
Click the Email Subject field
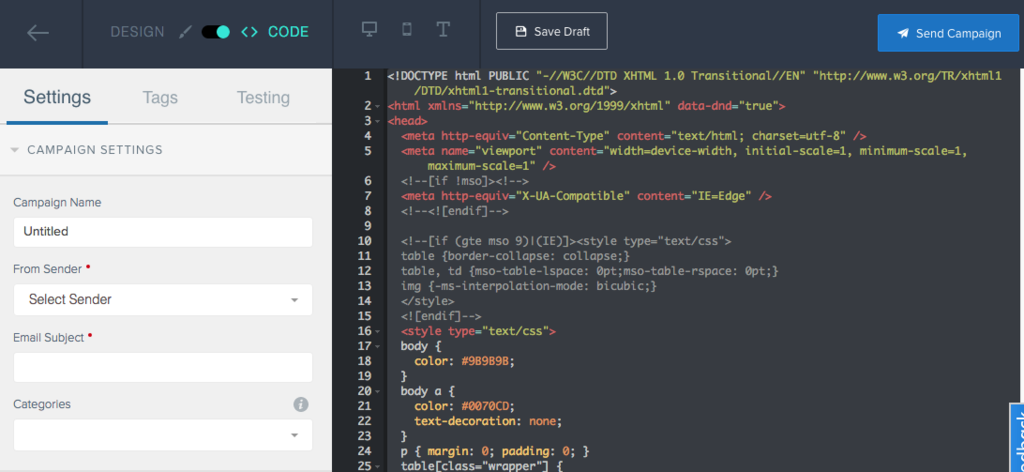[163, 368]
